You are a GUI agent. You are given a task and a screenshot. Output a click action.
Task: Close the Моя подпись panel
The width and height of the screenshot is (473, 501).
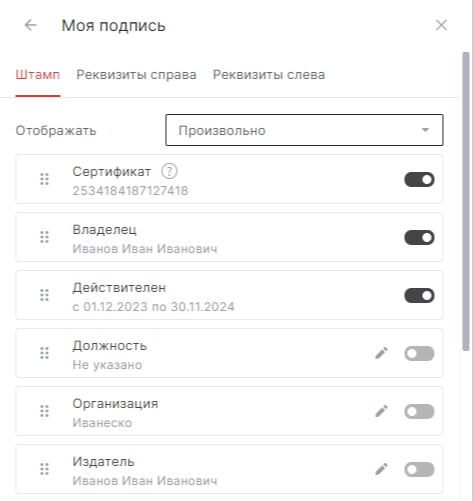pyautogui.click(x=441, y=25)
